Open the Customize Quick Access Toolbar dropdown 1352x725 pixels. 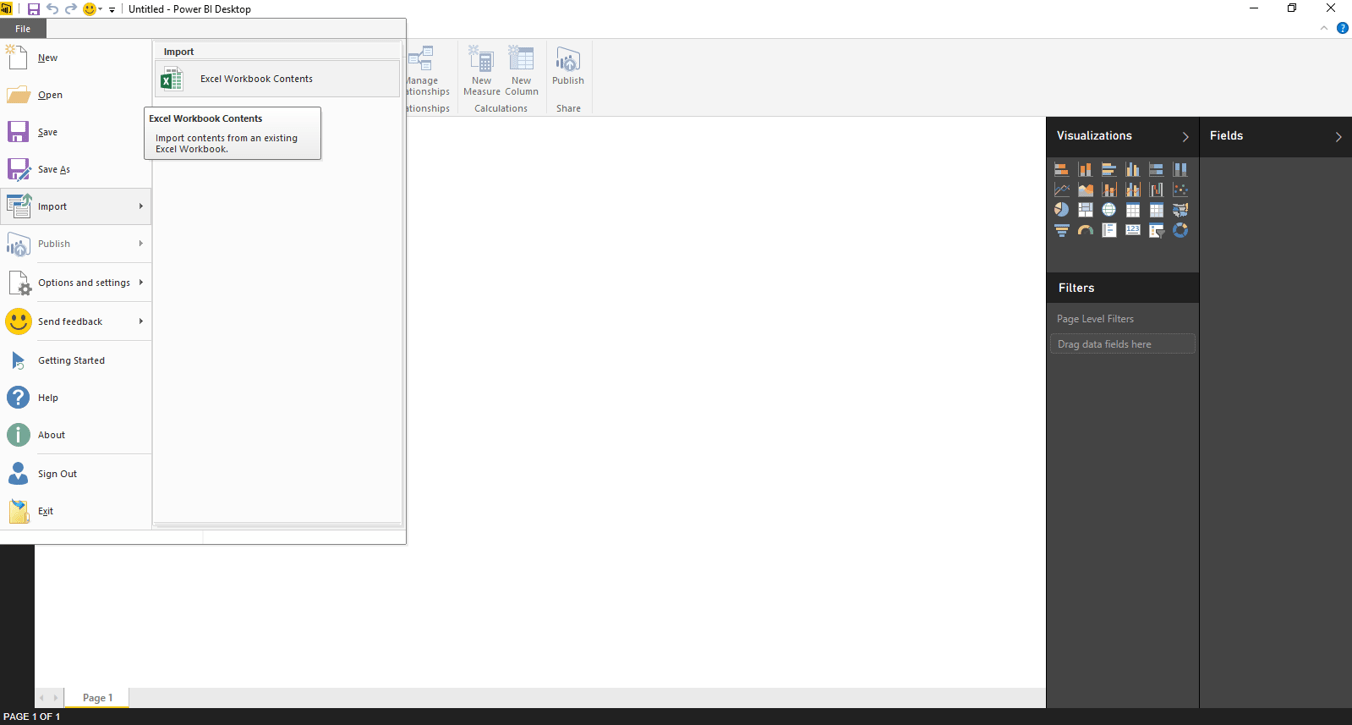(112, 10)
